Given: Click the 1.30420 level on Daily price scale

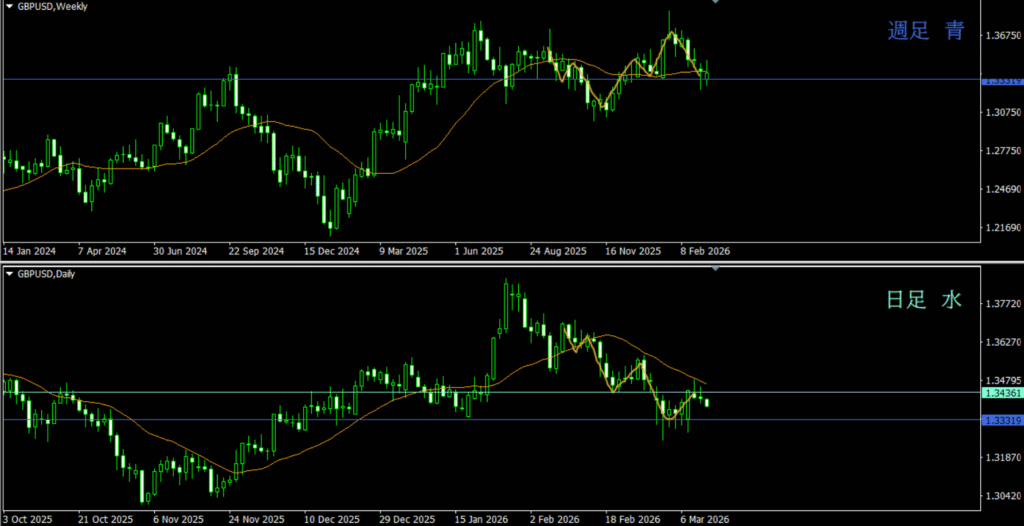Looking at the screenshot, I should click(1002, 496).
